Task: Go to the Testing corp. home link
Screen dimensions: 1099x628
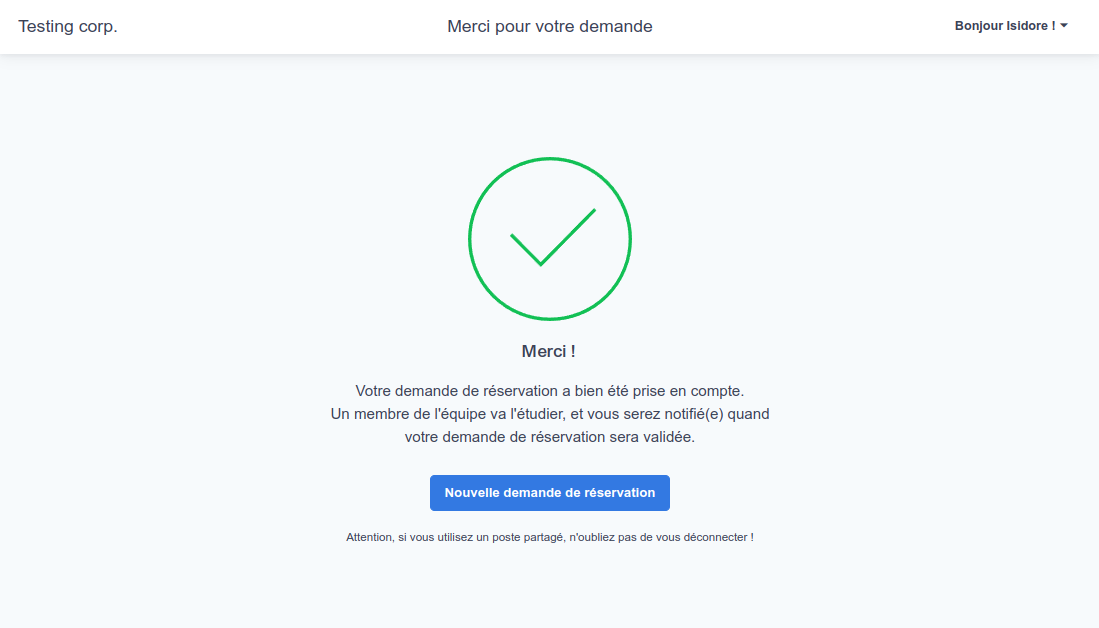Action: pos(68,26)
